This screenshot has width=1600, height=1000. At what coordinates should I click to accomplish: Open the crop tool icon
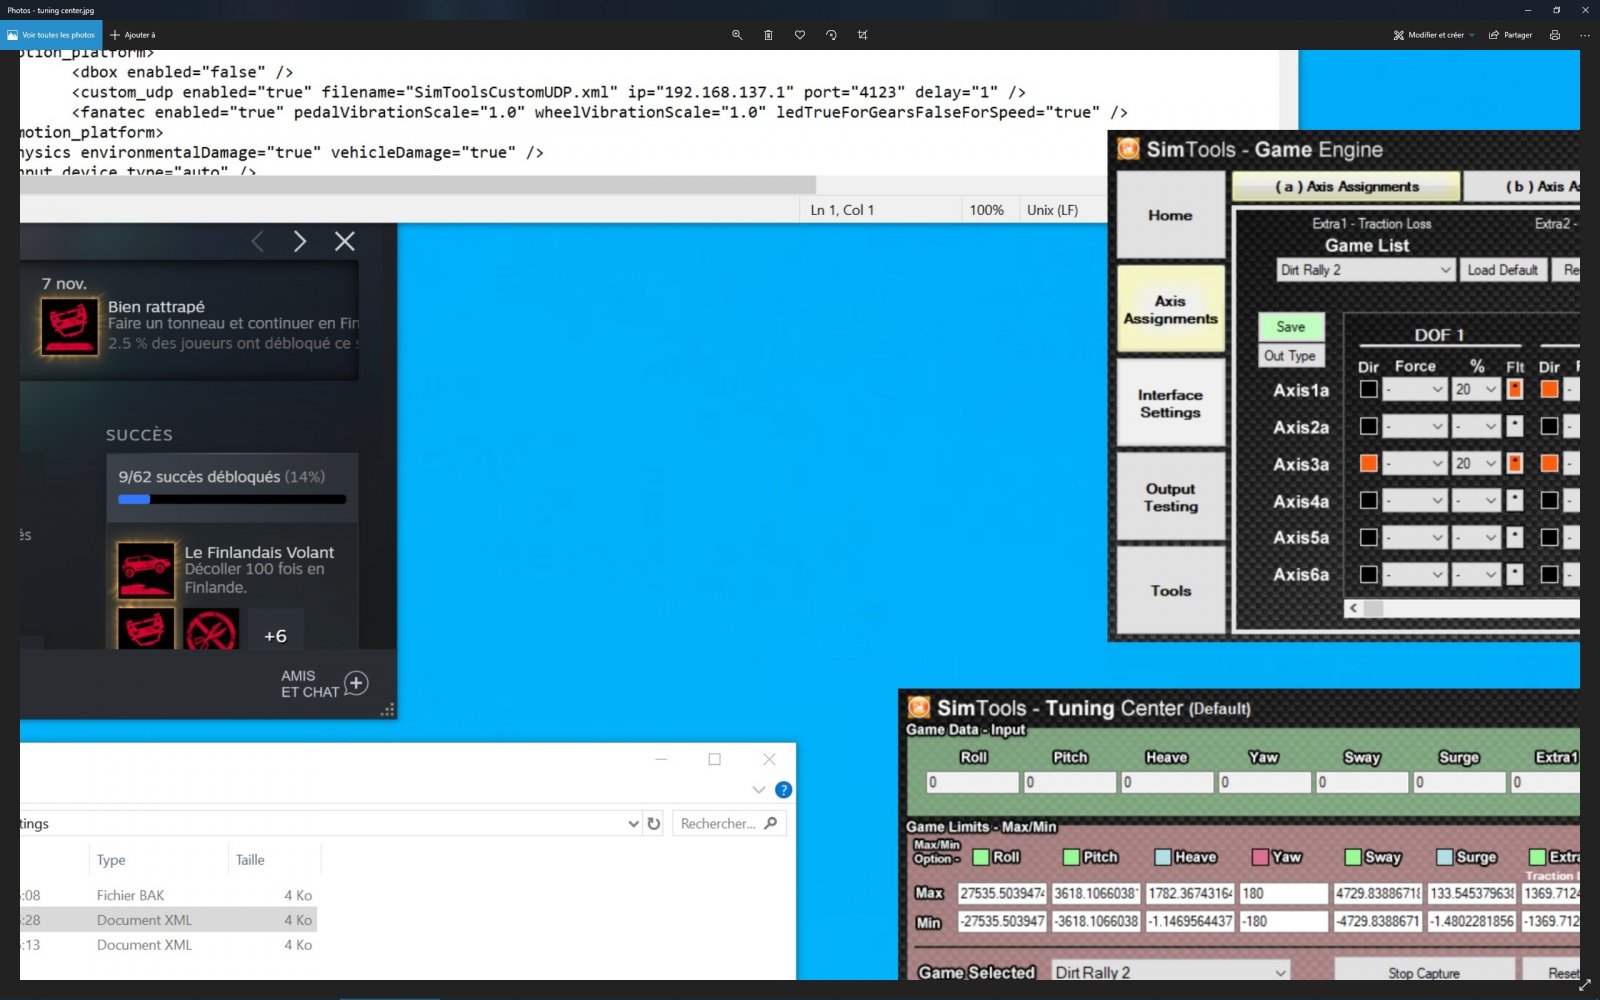click(862, 35)
